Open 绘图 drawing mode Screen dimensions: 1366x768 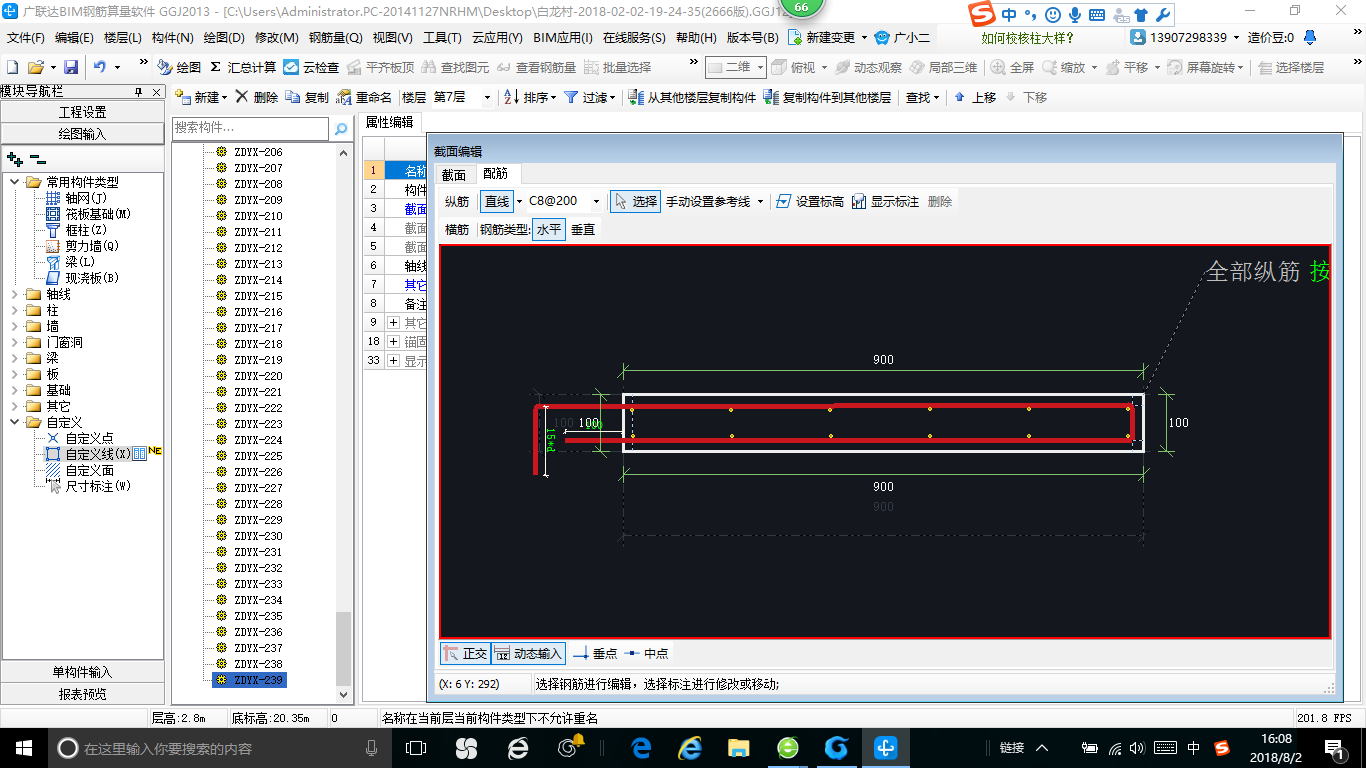tap(180, 67)
